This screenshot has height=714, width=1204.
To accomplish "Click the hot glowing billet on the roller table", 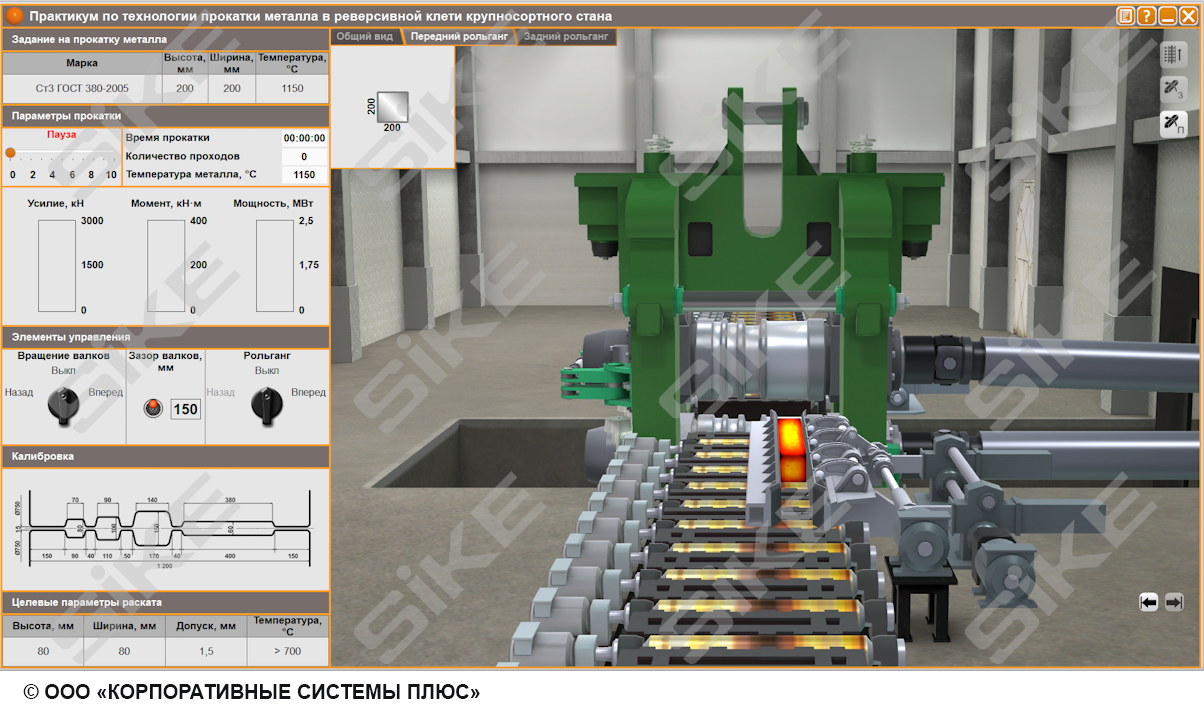I will (791, 451).
